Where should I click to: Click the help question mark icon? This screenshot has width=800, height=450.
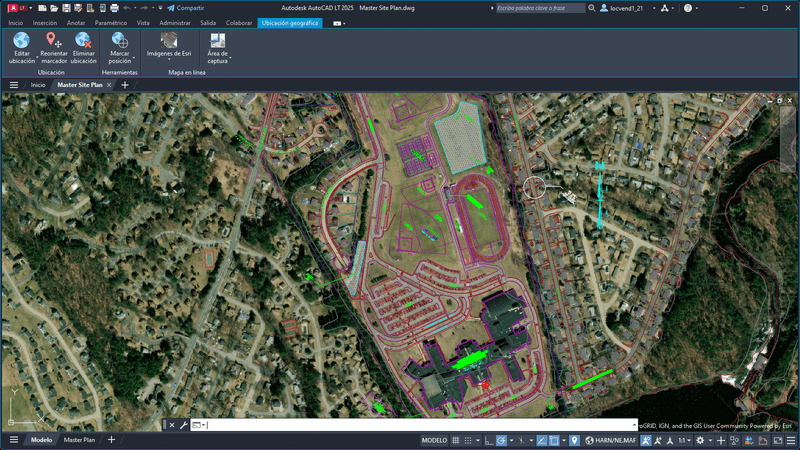click(688, 8)
